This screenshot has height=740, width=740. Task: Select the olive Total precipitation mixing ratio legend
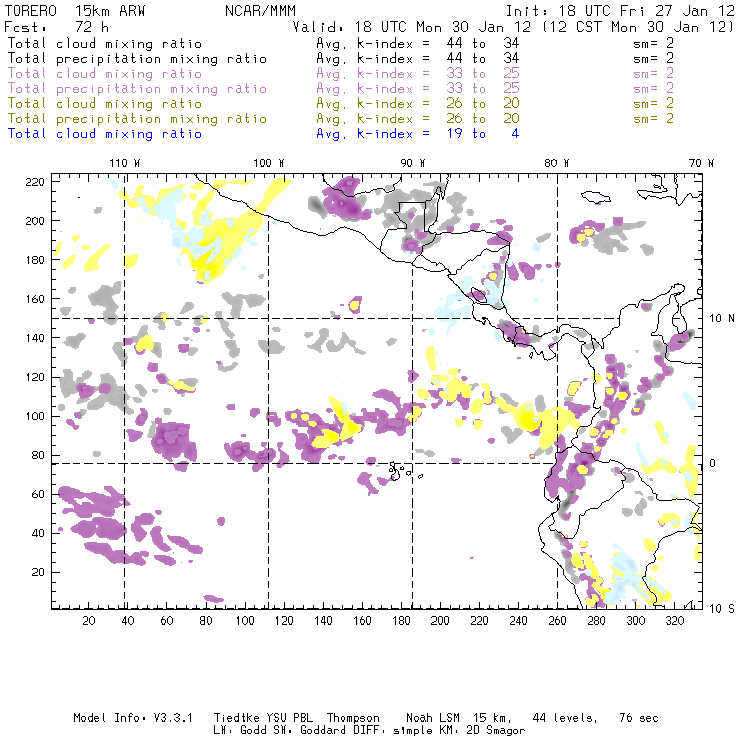pos(137,118)
